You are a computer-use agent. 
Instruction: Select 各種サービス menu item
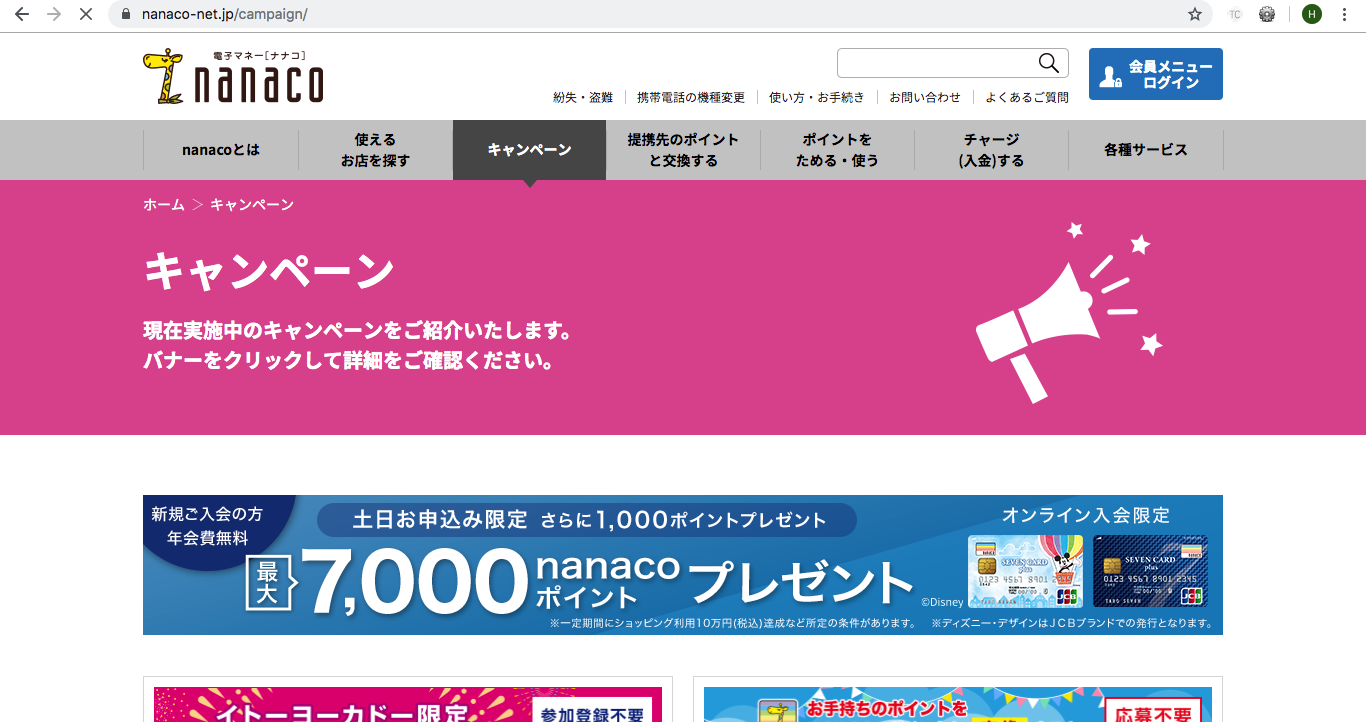click(1146, 150)
